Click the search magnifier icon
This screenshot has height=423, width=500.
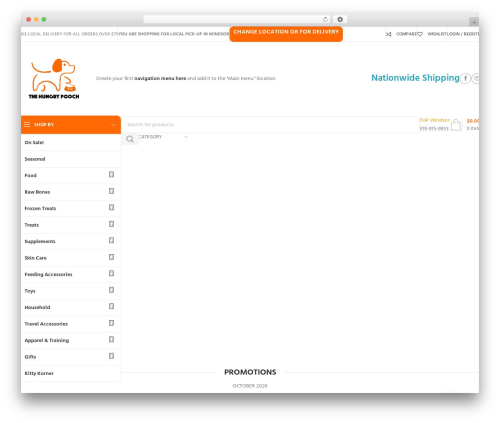(x=130, y=139)
